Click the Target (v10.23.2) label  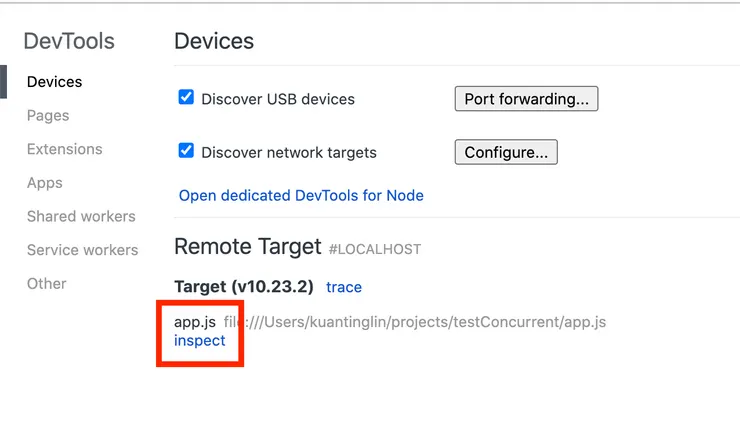pos(245,287)
